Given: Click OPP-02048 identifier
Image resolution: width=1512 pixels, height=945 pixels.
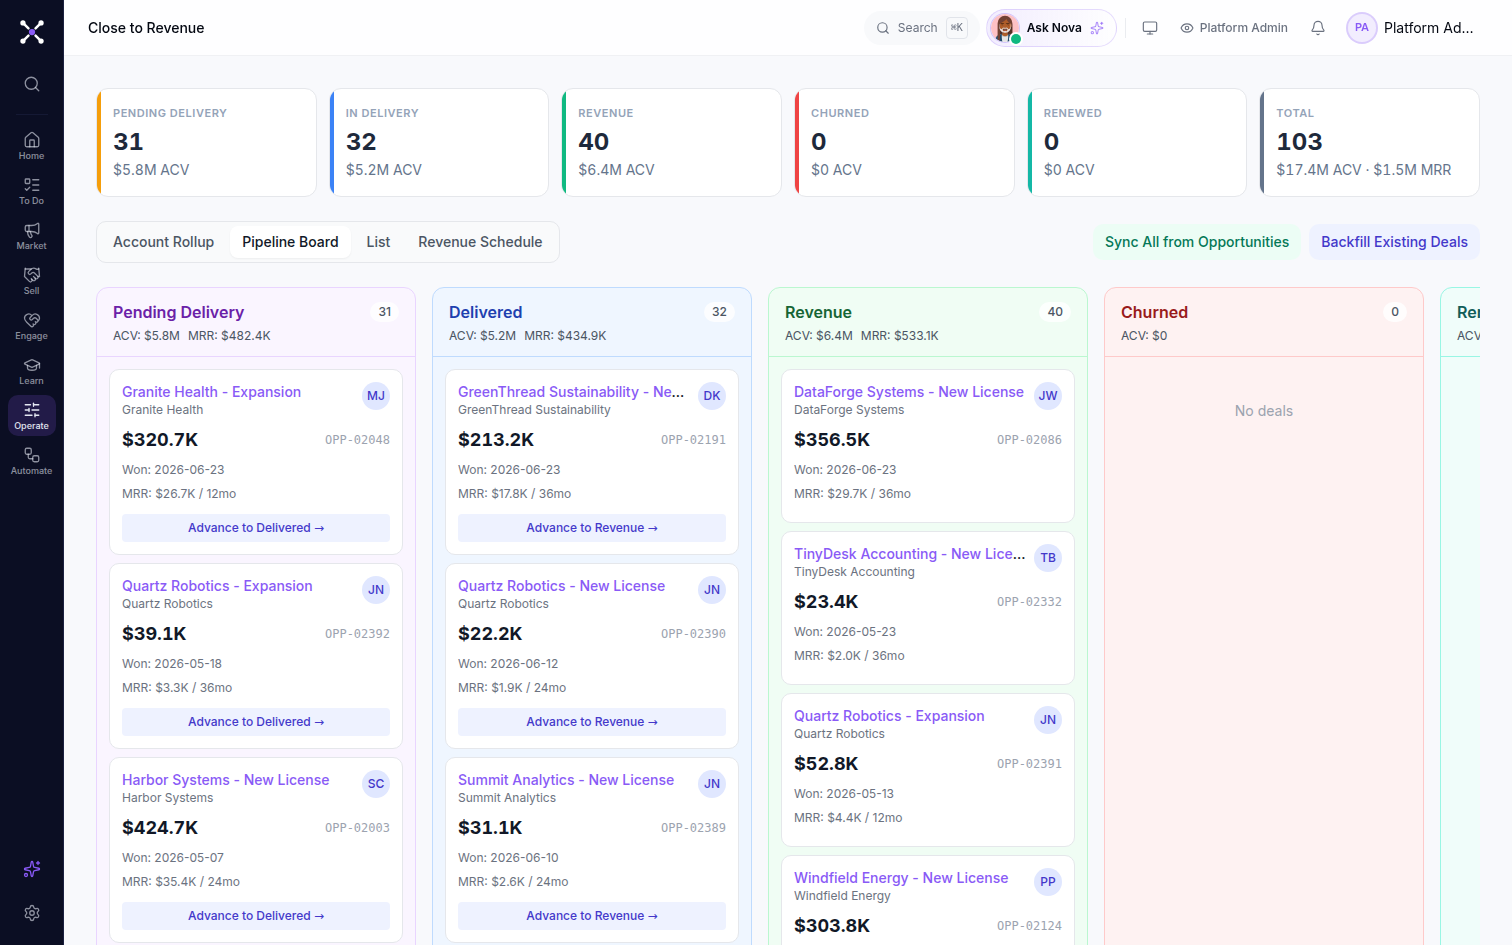Looking at the screenshot, I should [357, 440].
